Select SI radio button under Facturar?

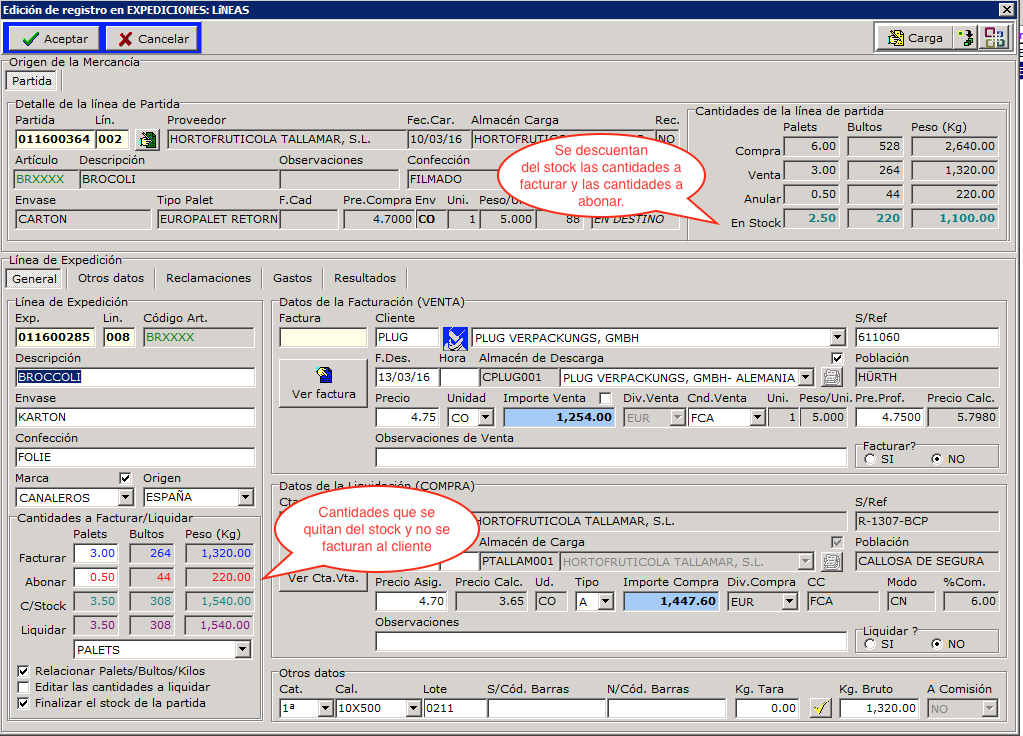(x=870, y=459)
